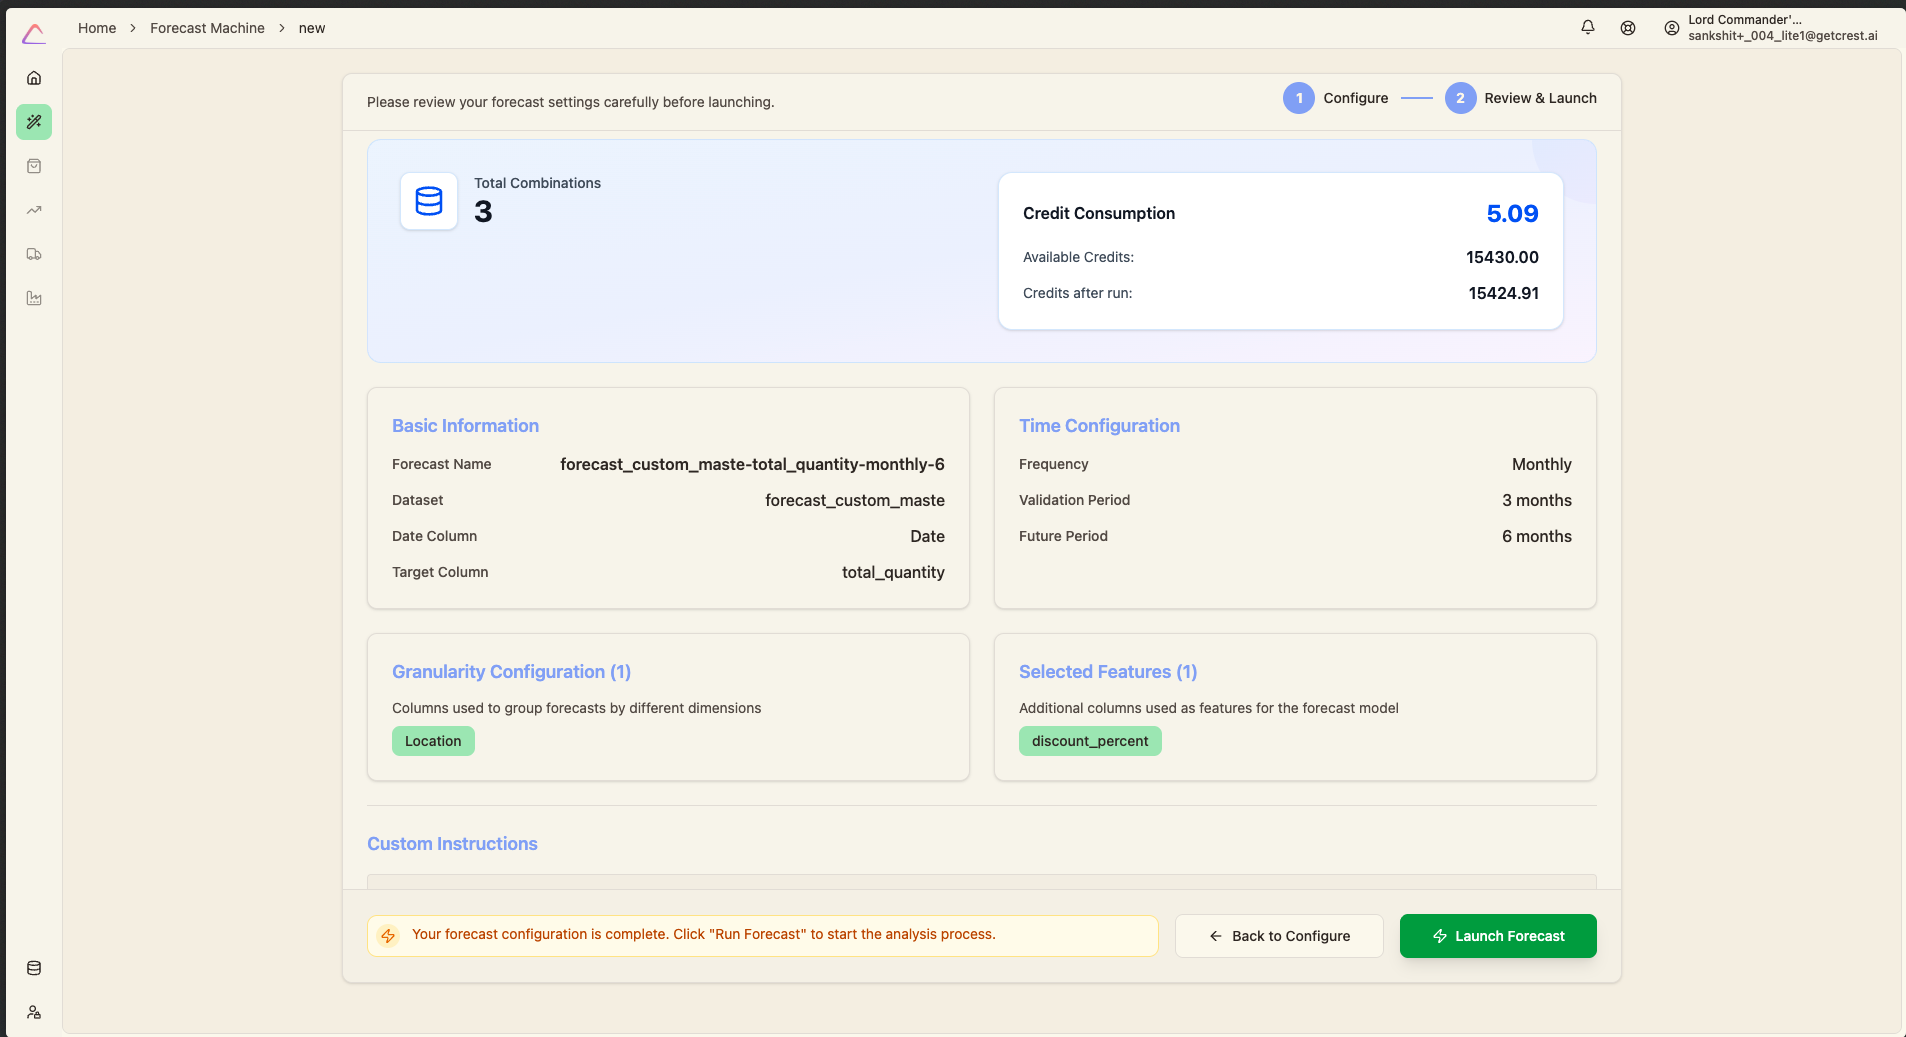Go to Home breadcrumb

(x=97, y=28)
